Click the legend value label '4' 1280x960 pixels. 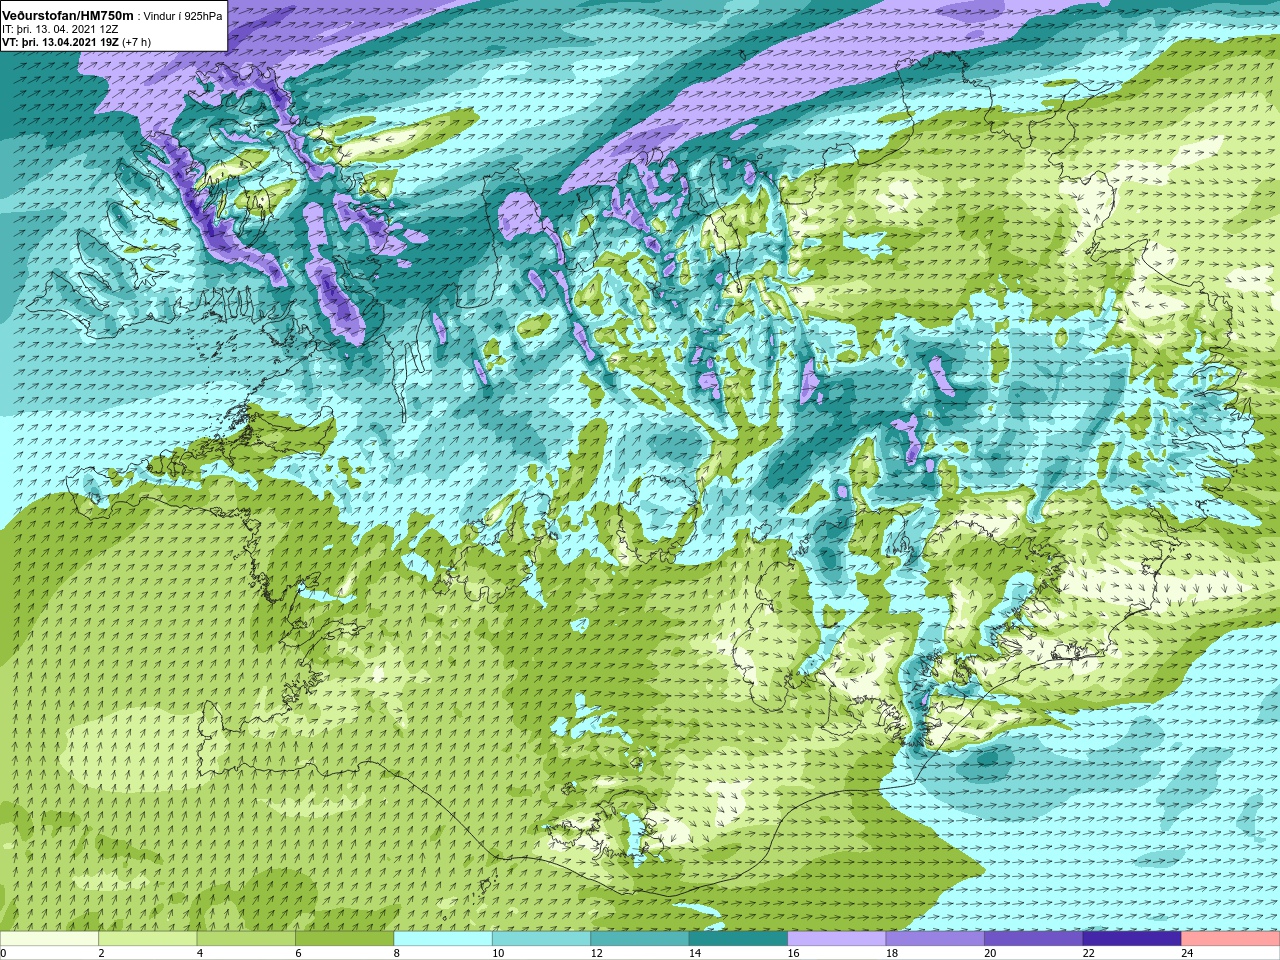200,953
